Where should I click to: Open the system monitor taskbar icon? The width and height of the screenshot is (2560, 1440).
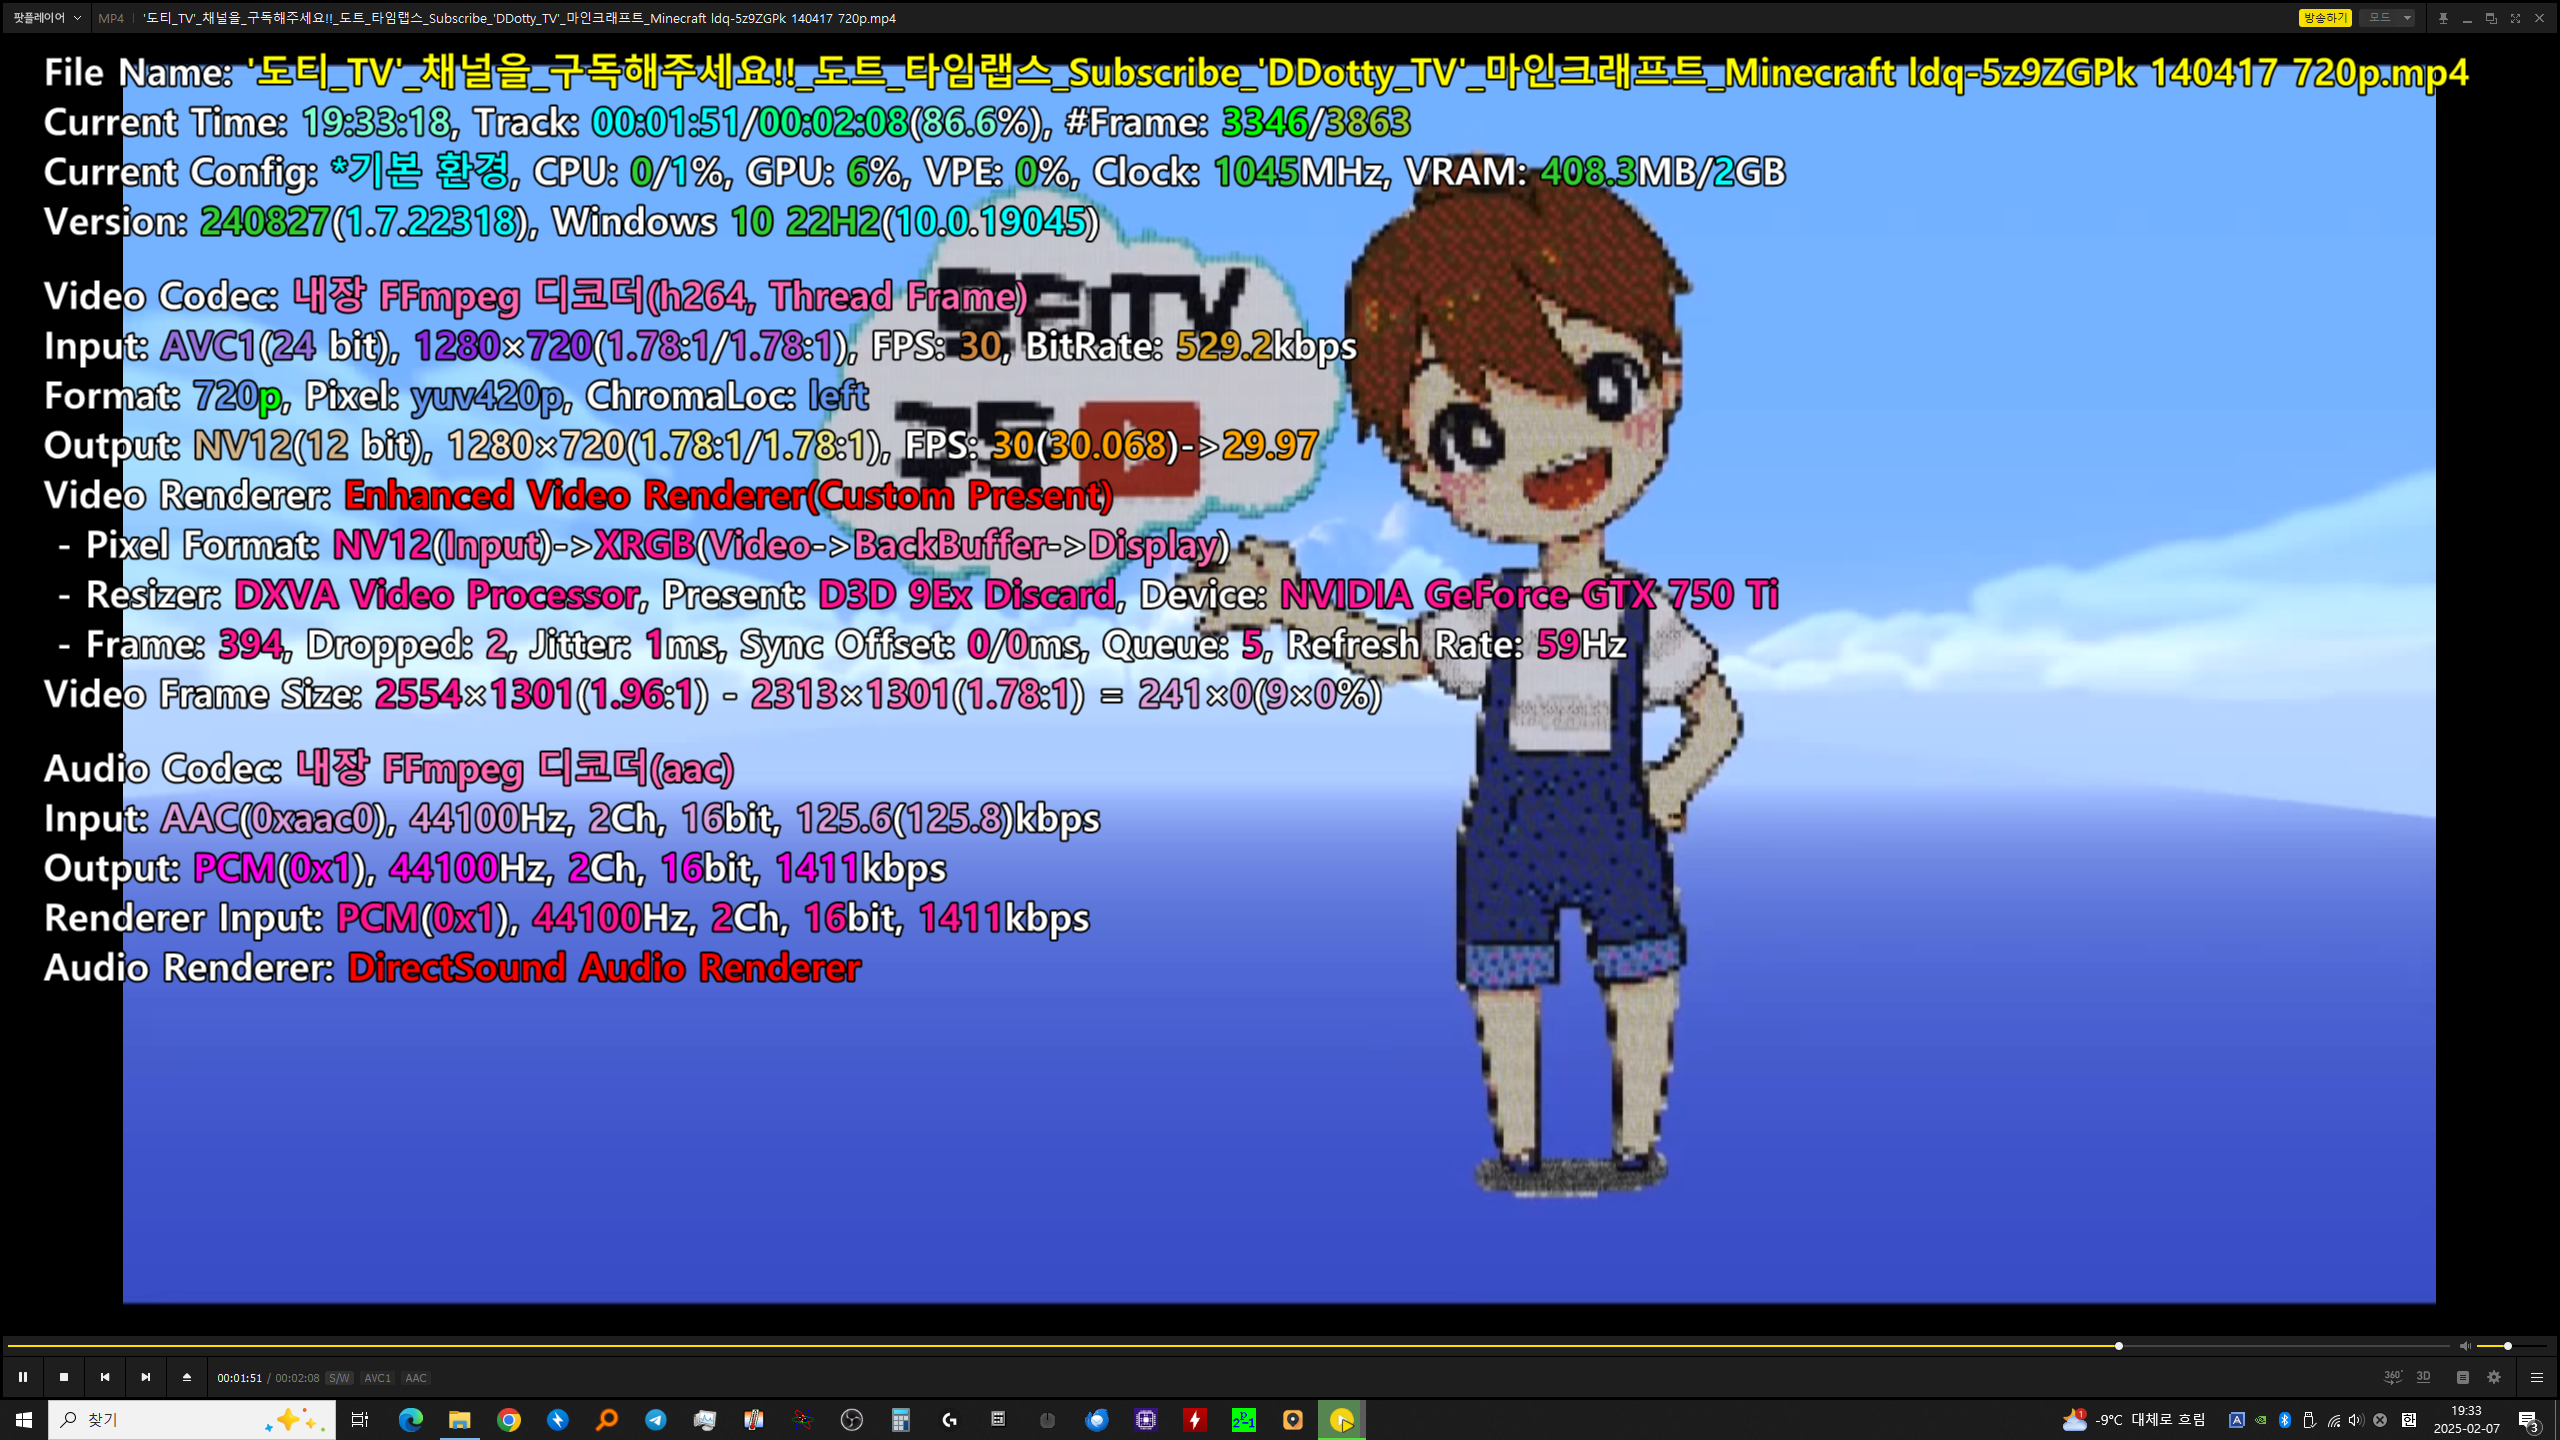click(705, 1420)
